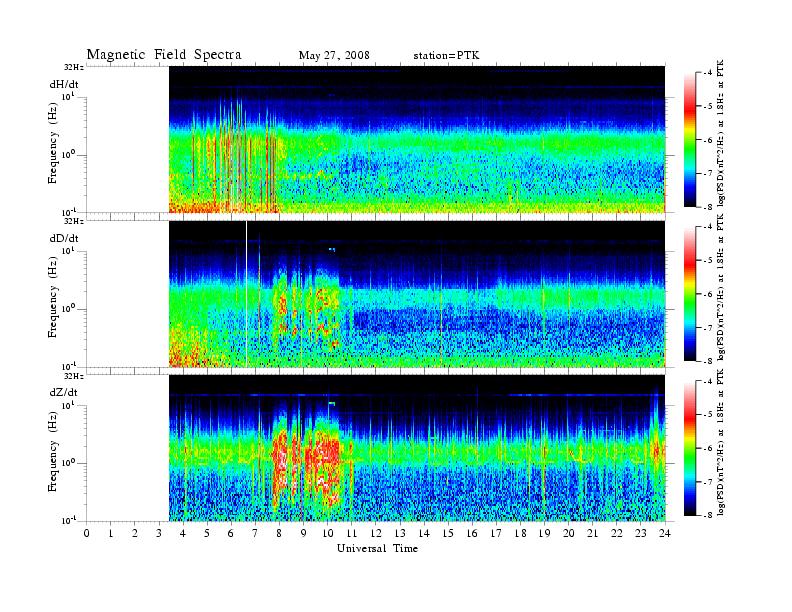Click the white vertical data-gap line in dD/dt panel

tap(246, 293)
